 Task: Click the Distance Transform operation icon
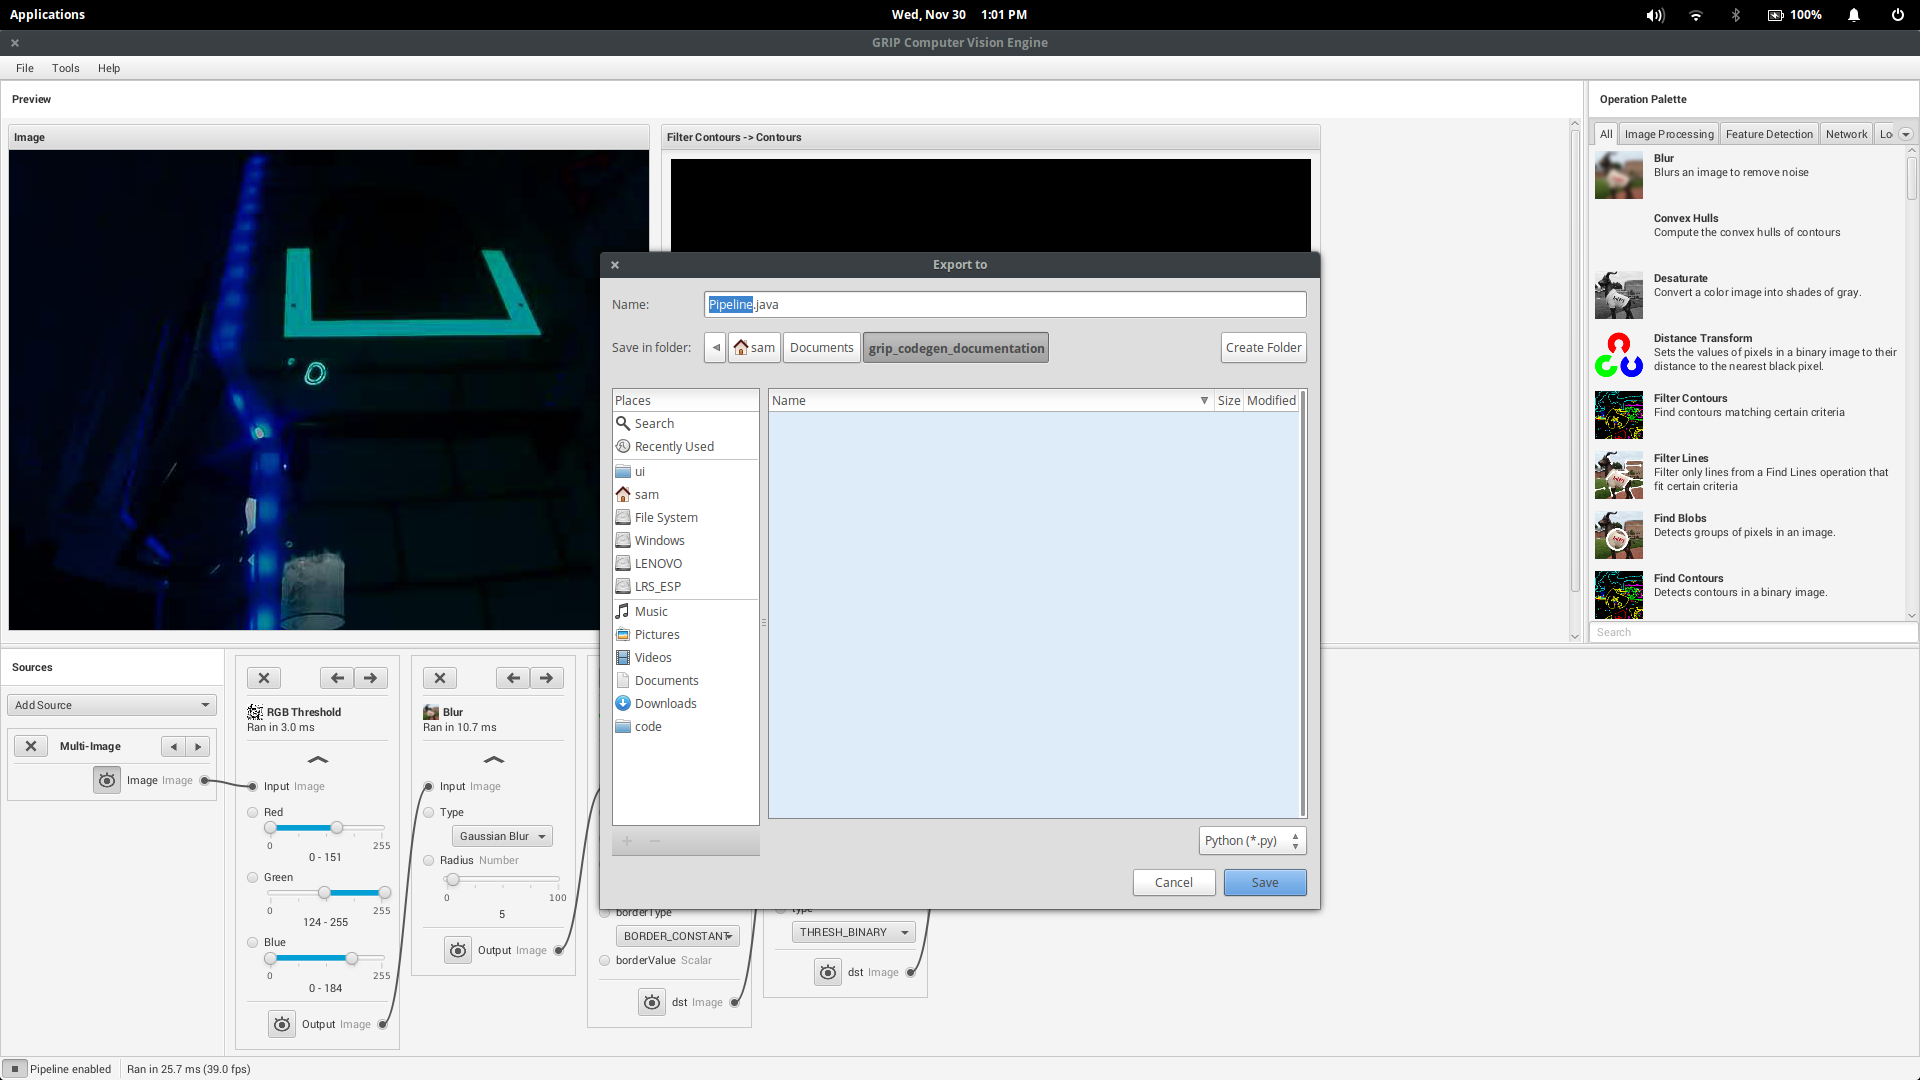point(1618,353)
